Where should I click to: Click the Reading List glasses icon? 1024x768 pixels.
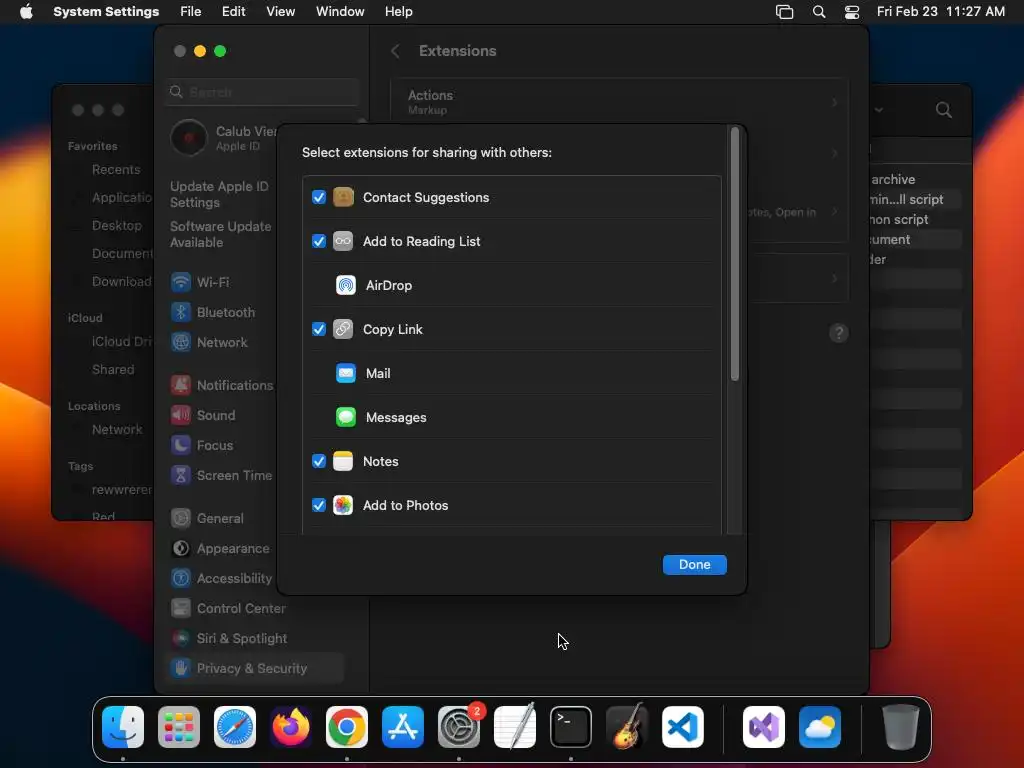tap(343, 241)
